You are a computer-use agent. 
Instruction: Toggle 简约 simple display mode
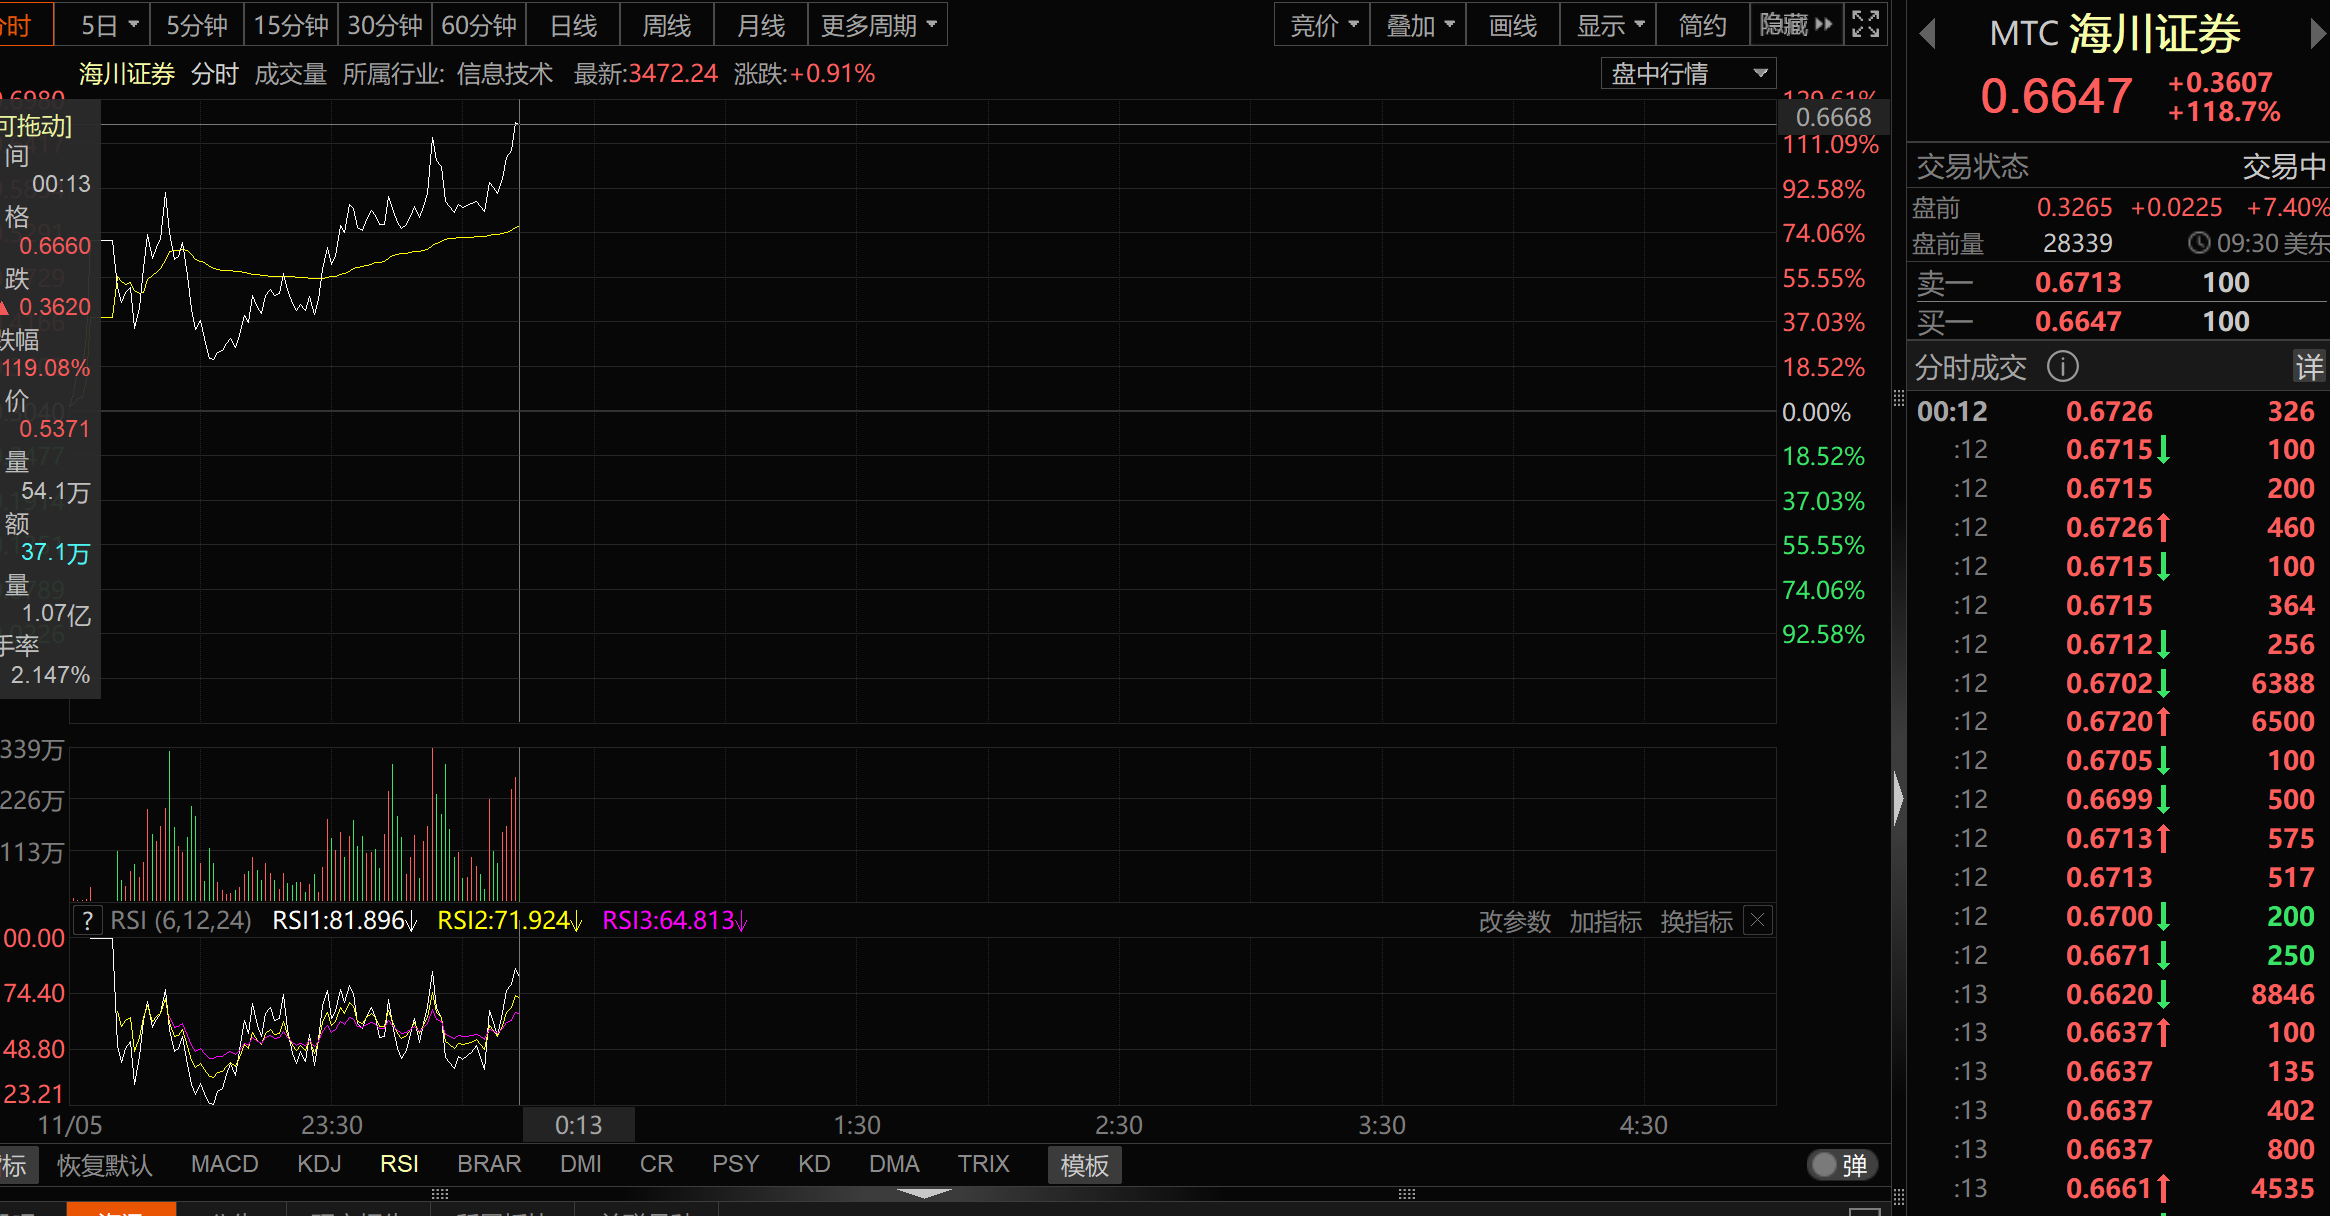pyautogui.click(x=1702, y=25)
